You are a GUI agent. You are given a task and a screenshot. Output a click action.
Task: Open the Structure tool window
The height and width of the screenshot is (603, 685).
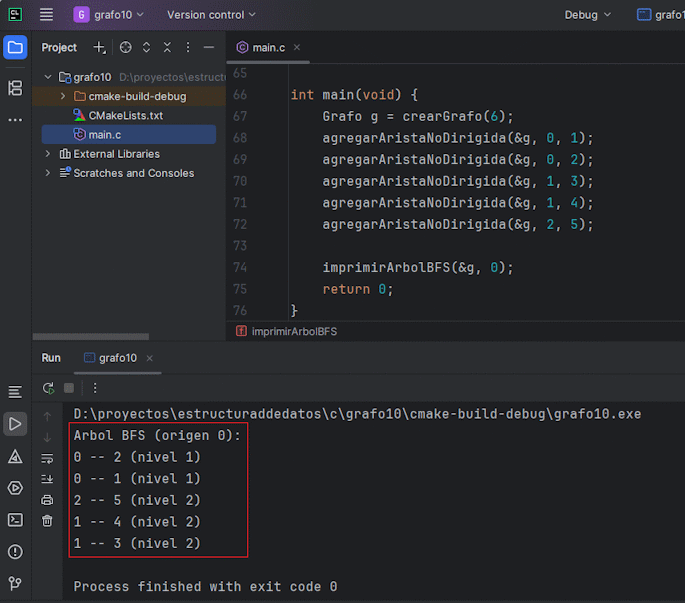click(x=15, y=88)
